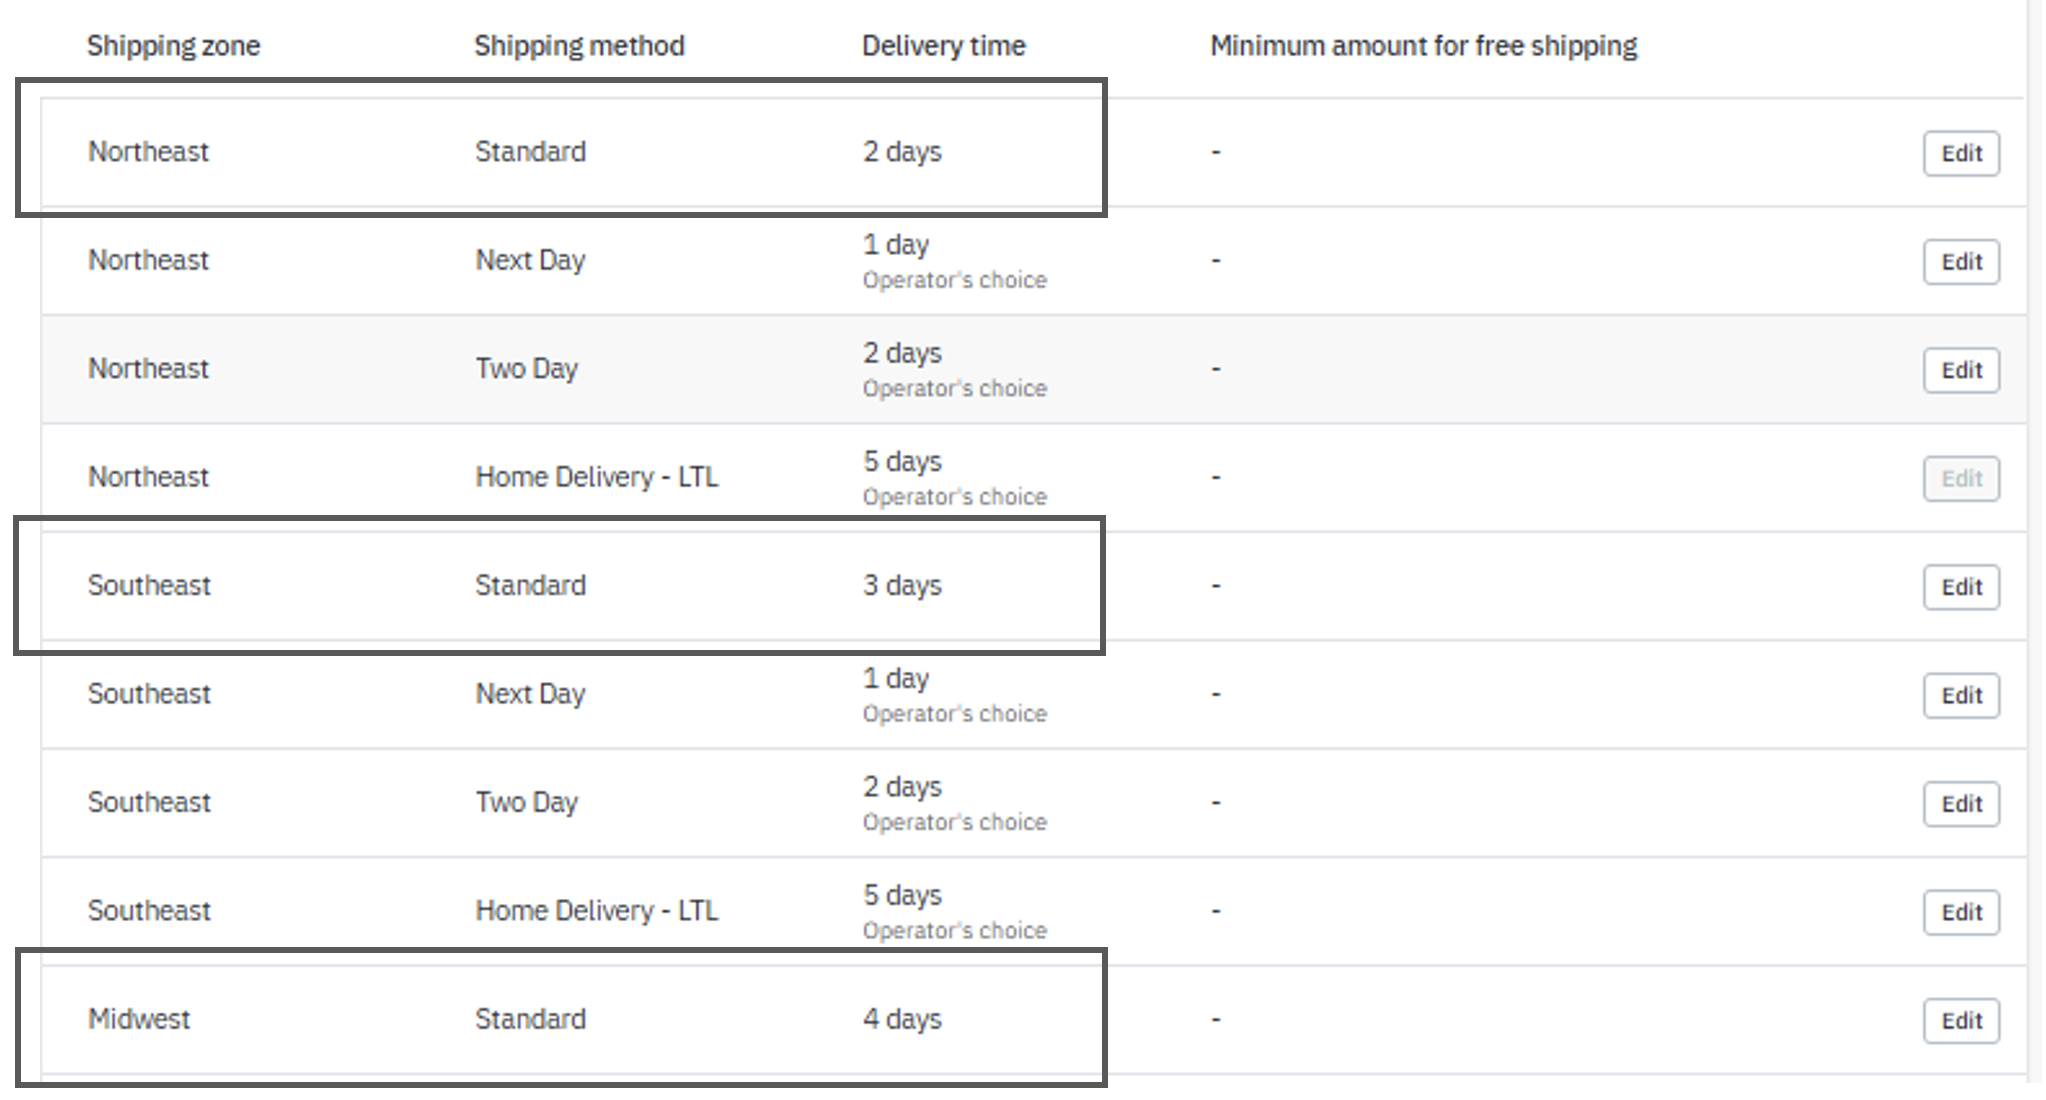
Task: Edit the Northeast Next Day row
Action: tap(1961, 261)
